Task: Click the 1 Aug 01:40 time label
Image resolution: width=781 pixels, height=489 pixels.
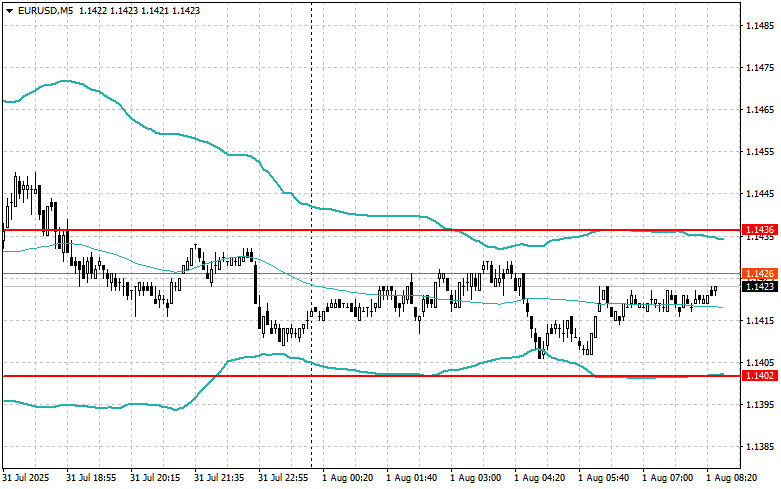Action: point(411,478)
